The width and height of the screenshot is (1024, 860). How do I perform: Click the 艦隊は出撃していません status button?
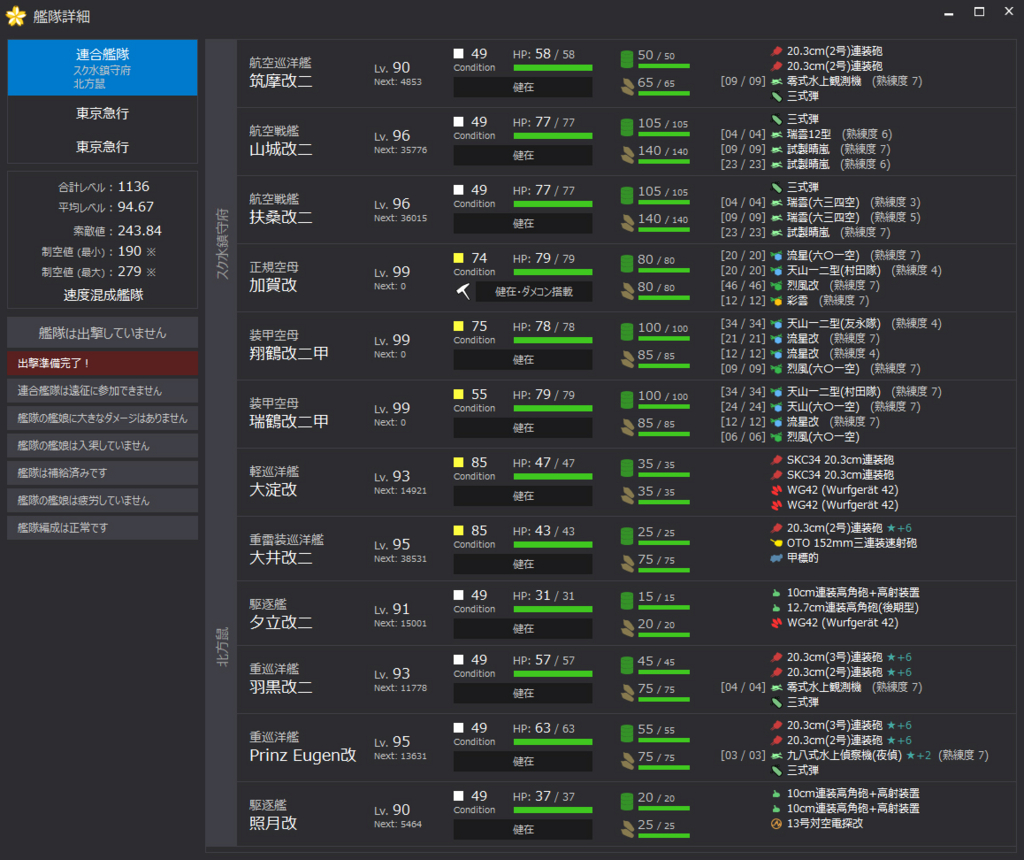coord(103,333)
